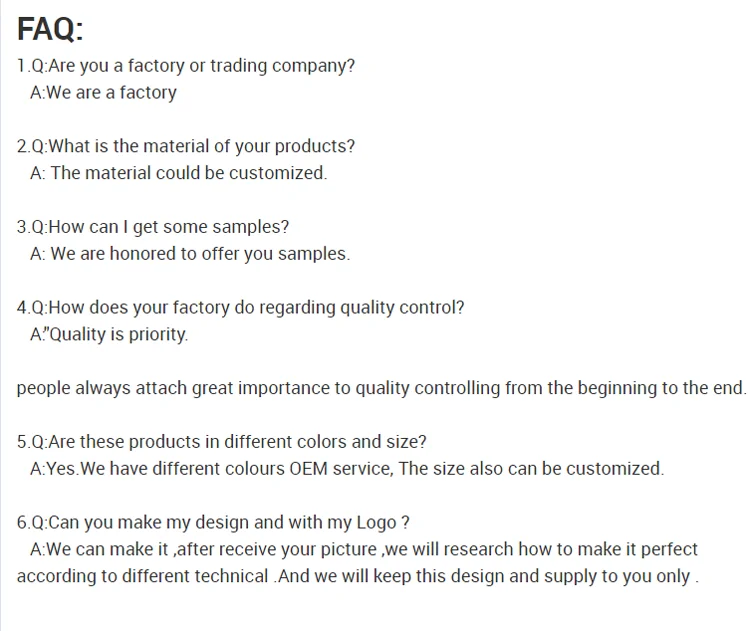This screenshot has height=631, width=750.
Task: Click 'trading company?' in question 1
Action: coord(283,66)
